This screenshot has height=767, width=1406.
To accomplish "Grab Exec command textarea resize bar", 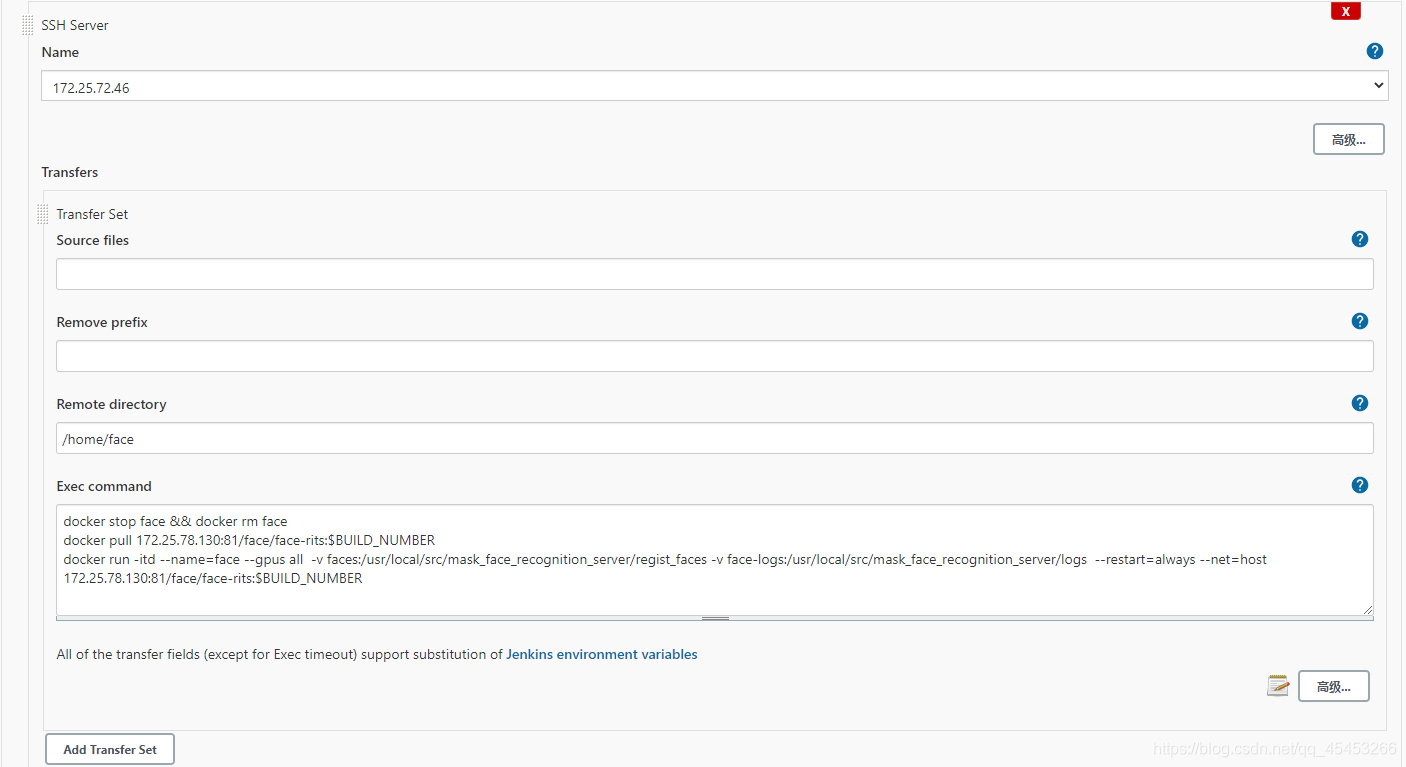I will click(715, 619).
